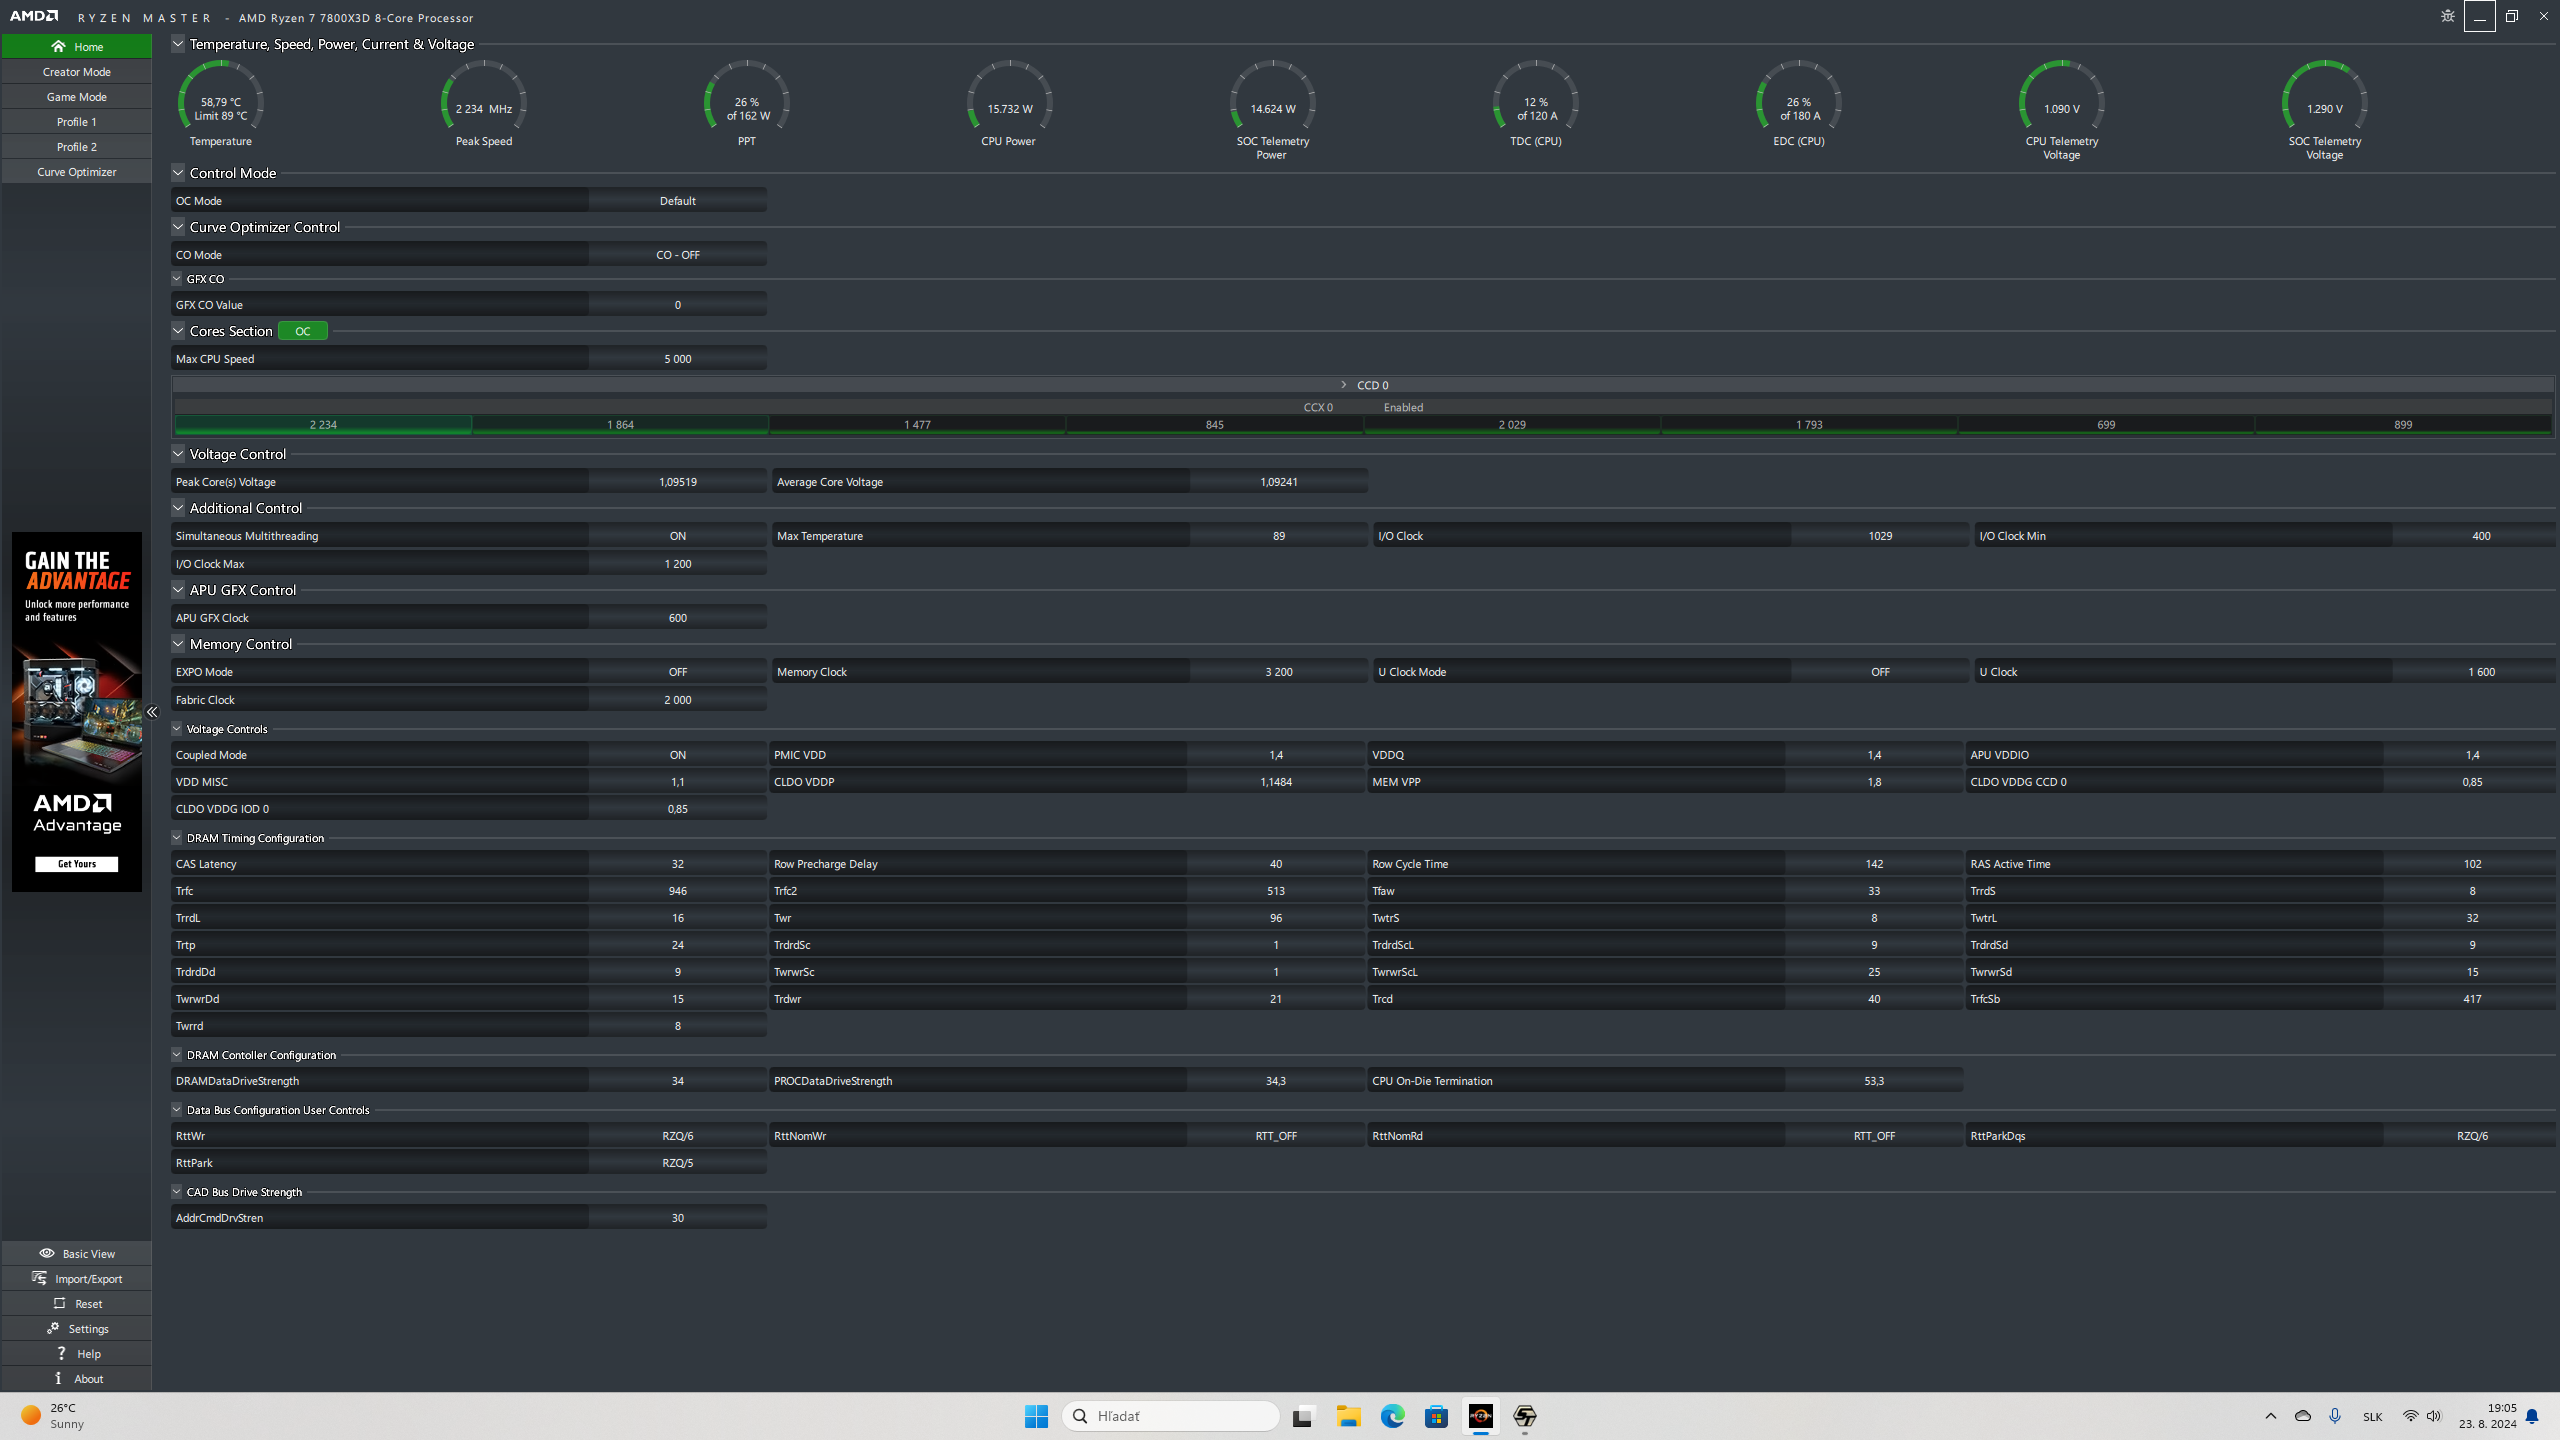Click the About info icon
The image size is (2560, 1440).
[x=58, y=1378]
